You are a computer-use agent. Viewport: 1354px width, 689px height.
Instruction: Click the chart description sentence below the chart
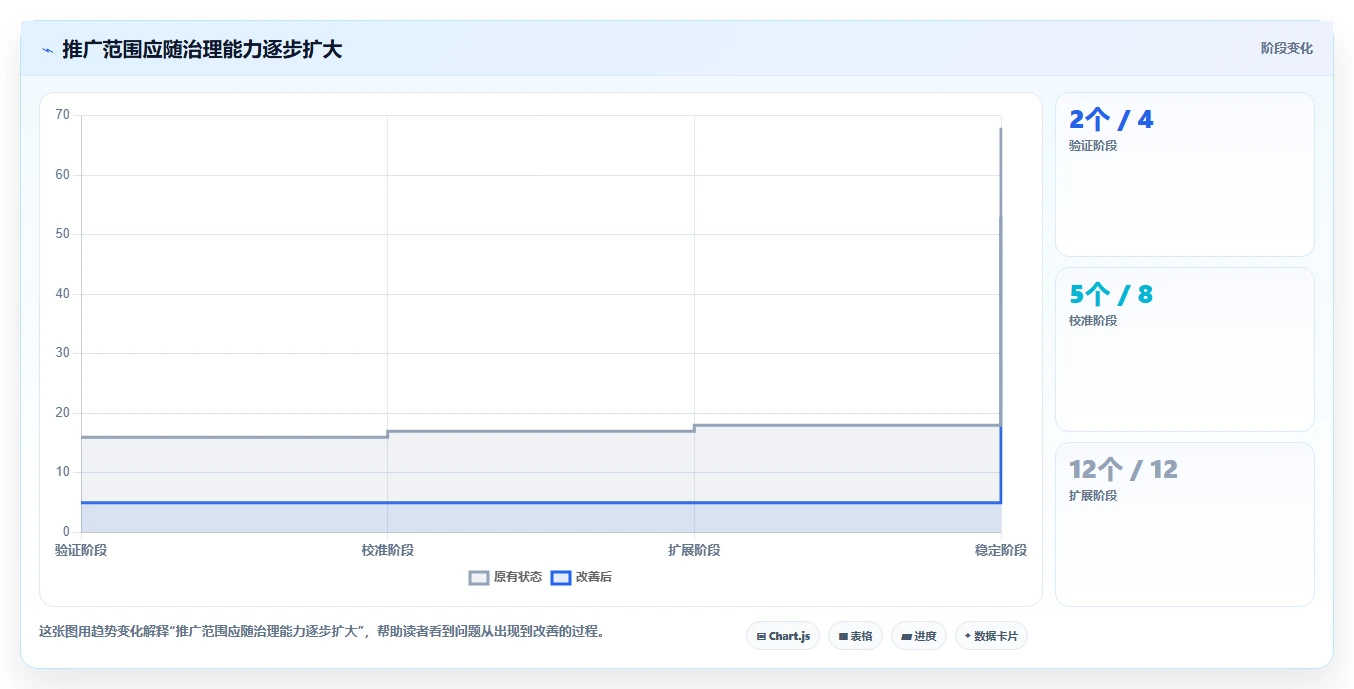[321, 632]
